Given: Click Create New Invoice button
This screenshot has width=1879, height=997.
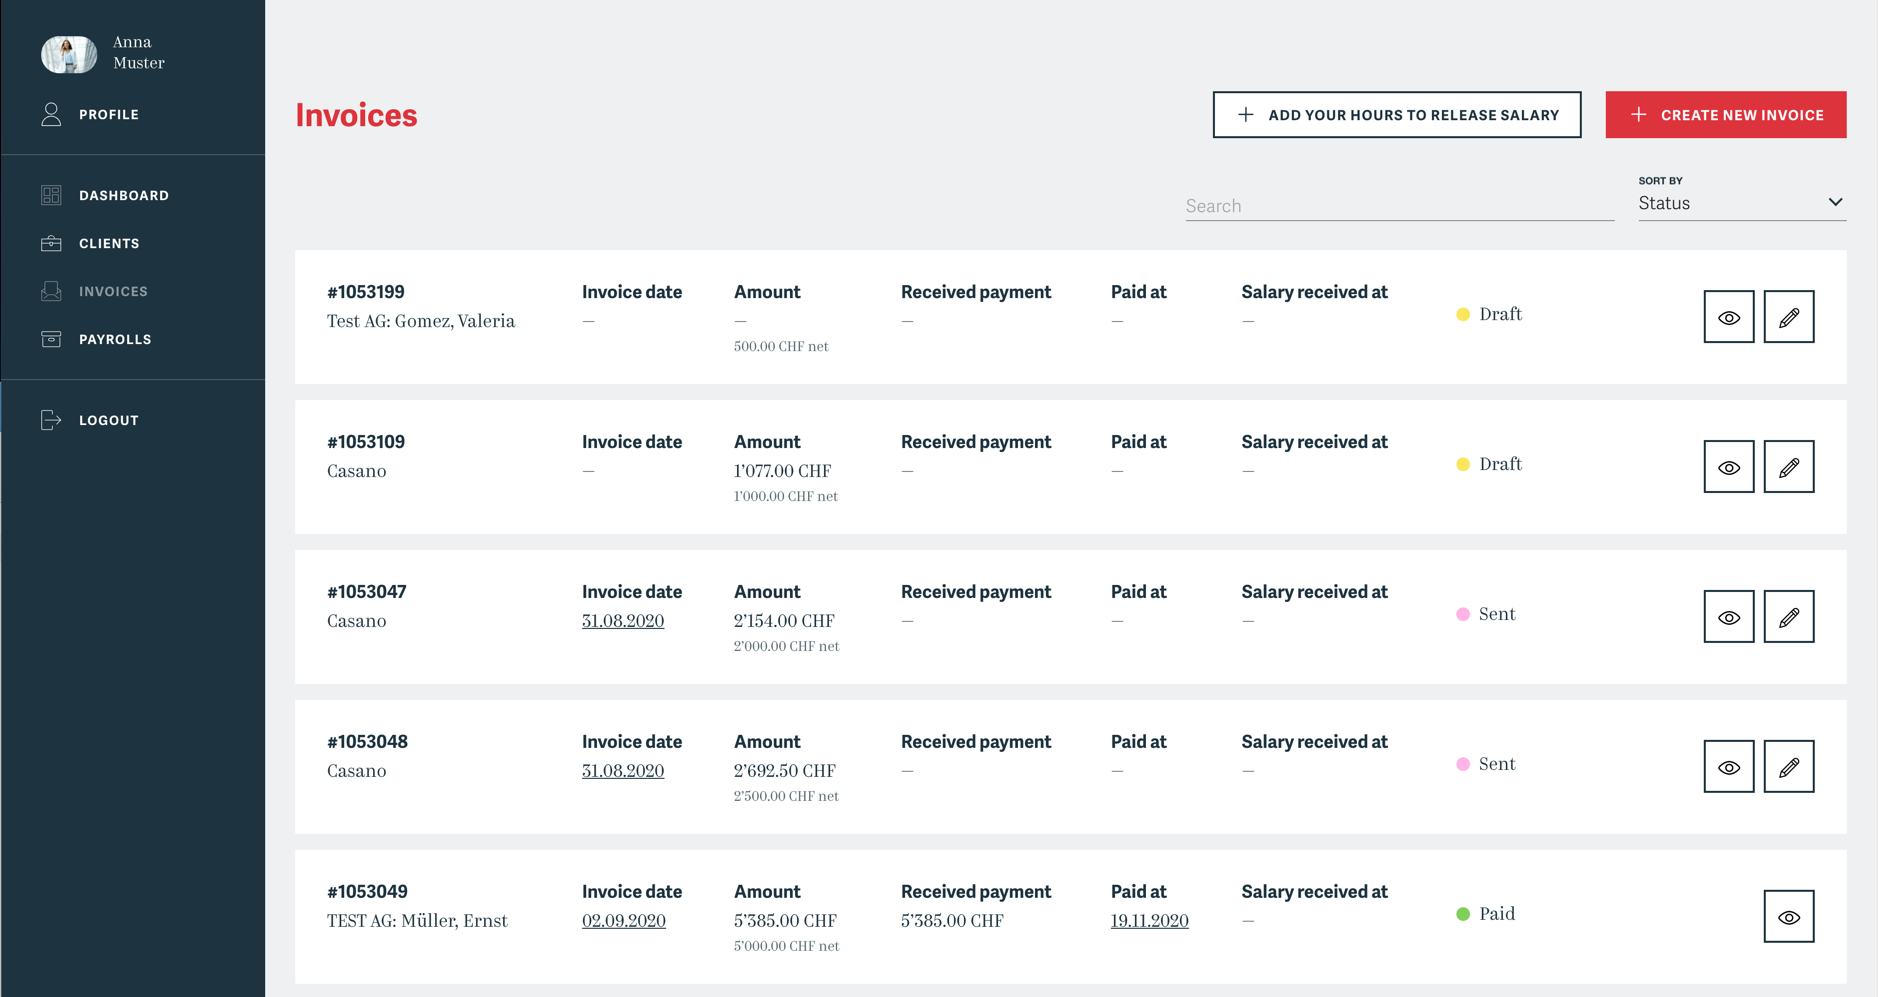Looking at the screenshot, I should (x=1725, y=114).
